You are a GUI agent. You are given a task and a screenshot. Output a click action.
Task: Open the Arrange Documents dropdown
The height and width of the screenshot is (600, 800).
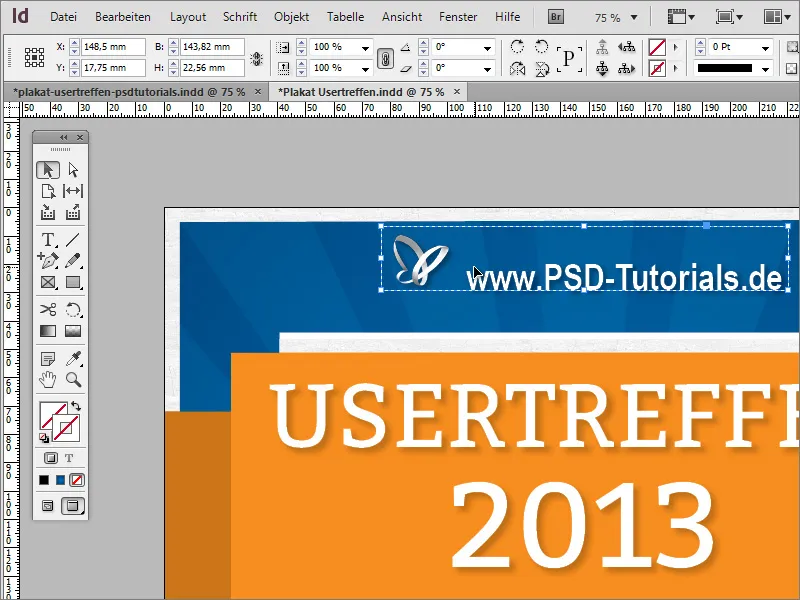pyautogui.click(x=777, y=17)
